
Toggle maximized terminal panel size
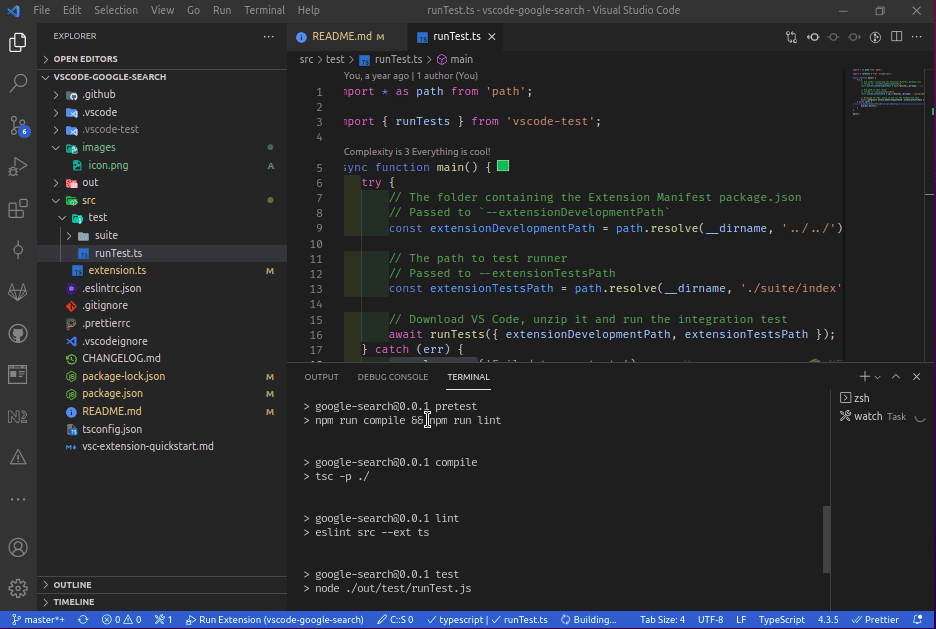(896, 377)
